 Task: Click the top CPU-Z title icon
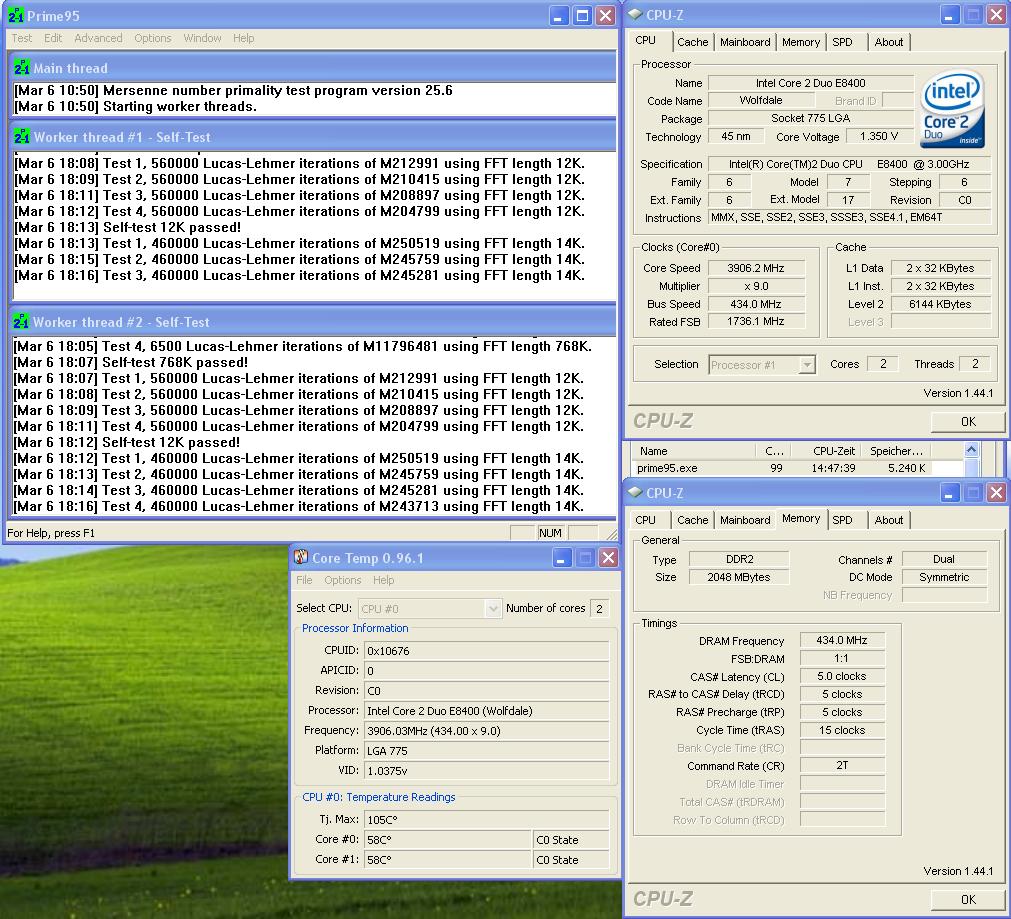point(635,14)
